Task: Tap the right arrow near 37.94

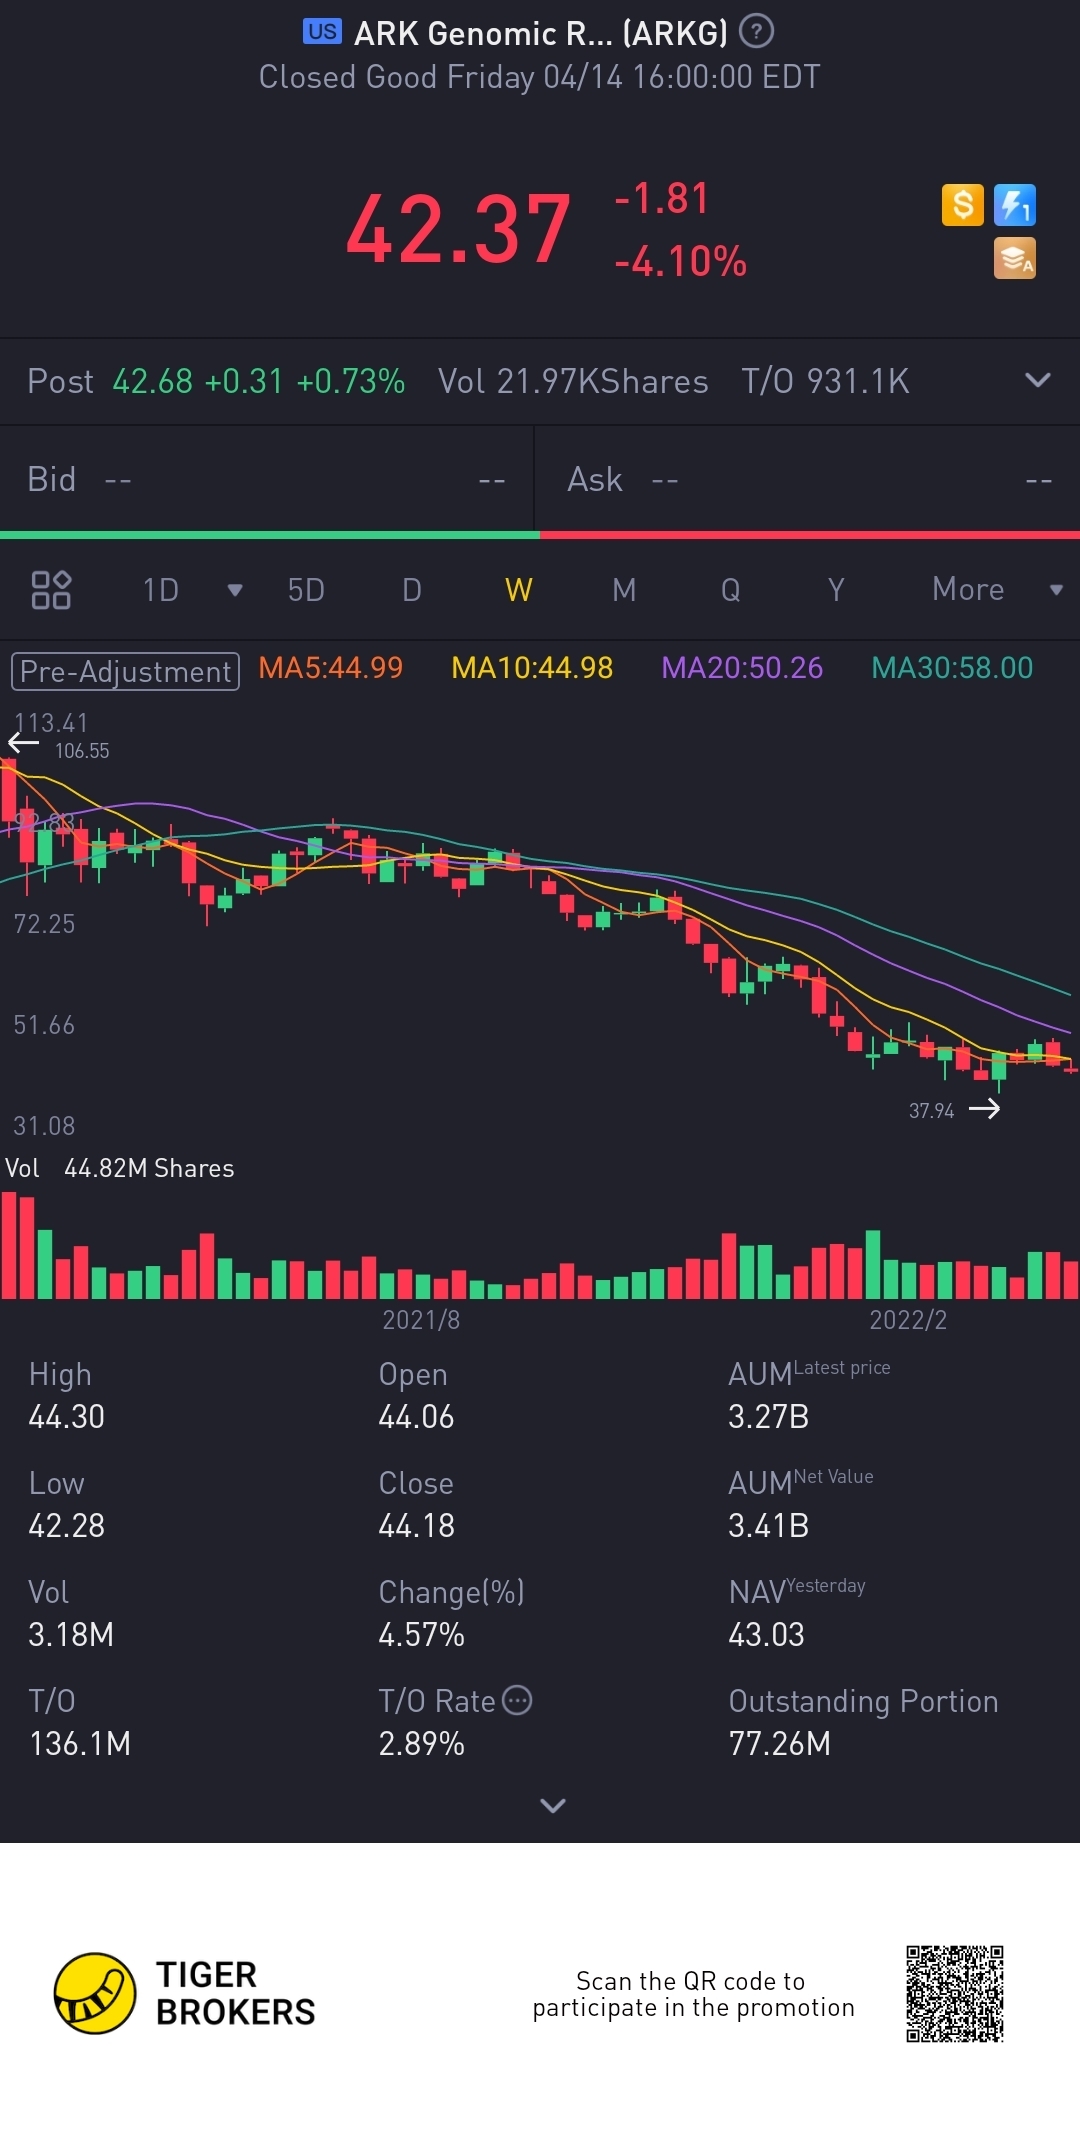Action: coord(984,1108)
